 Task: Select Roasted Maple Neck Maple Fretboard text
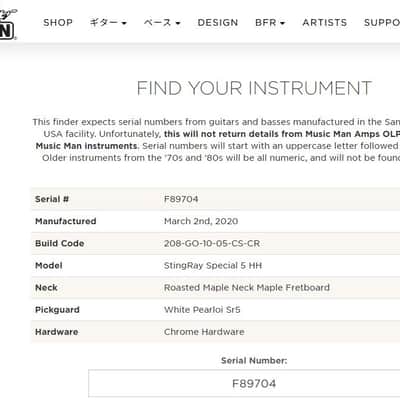click(x=247, y=287)
